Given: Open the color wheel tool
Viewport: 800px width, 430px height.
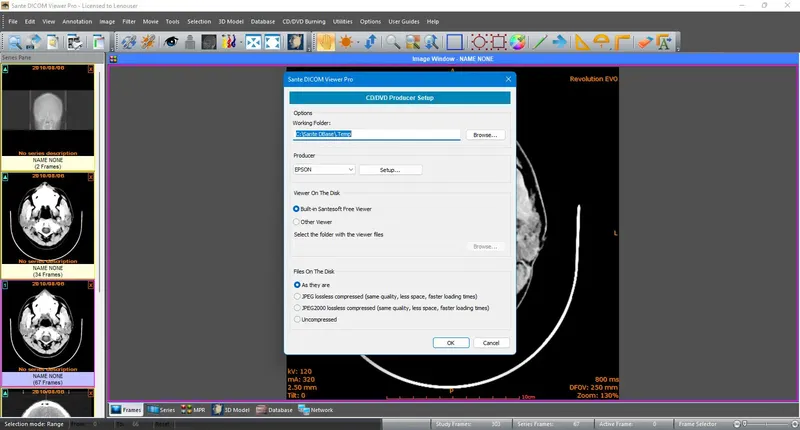Looking at the screenshot, I should coord(517,42).
